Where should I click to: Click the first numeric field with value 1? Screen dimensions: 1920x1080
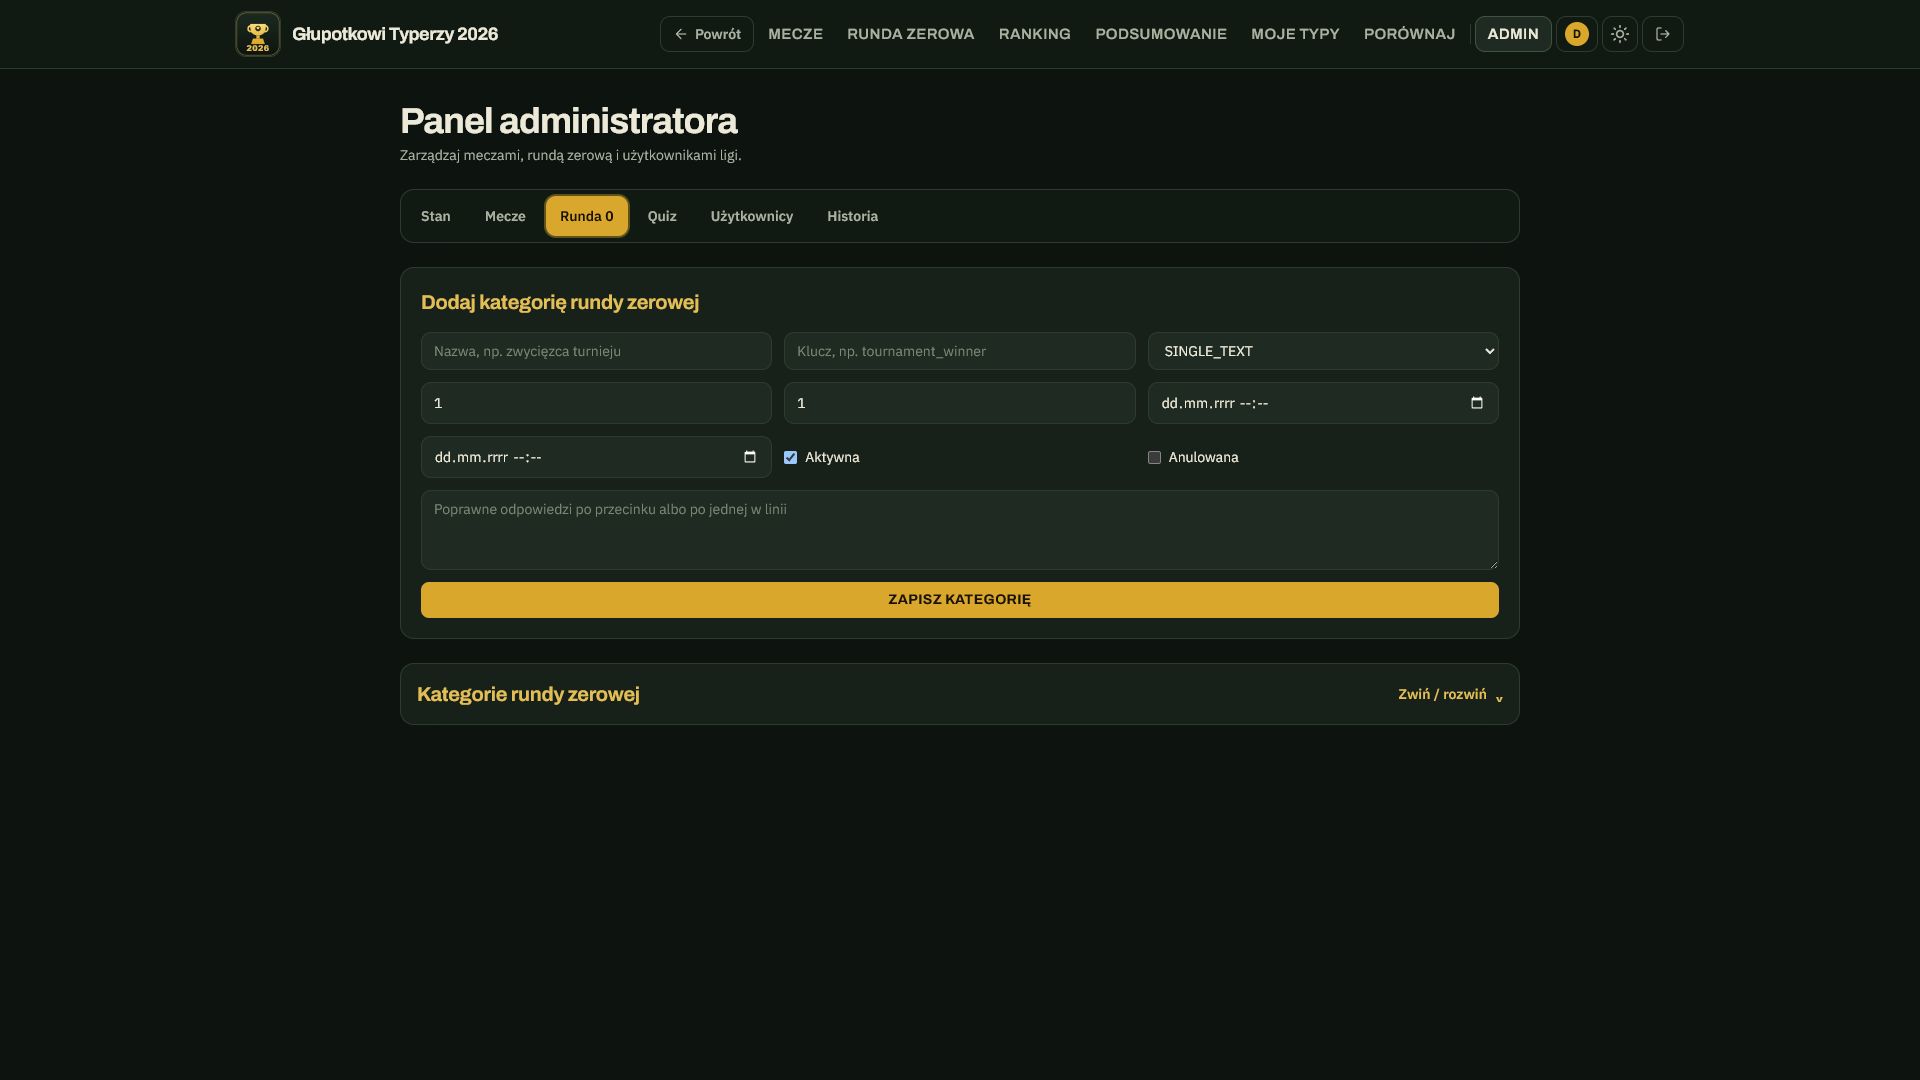[596, 403]
